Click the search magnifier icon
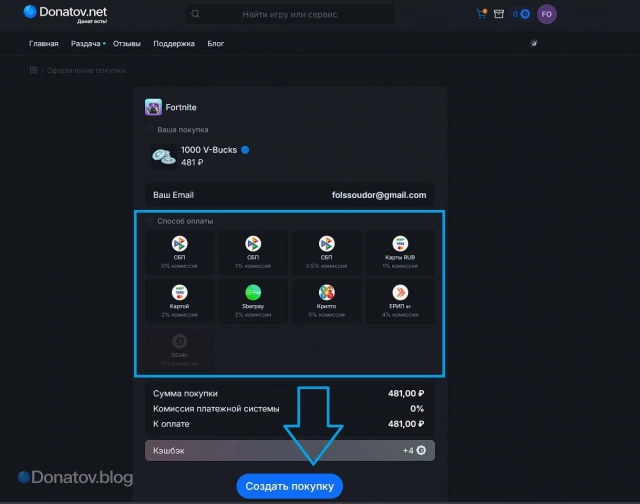640x504 pixels. pyautogui.click(x=196, y=14)
